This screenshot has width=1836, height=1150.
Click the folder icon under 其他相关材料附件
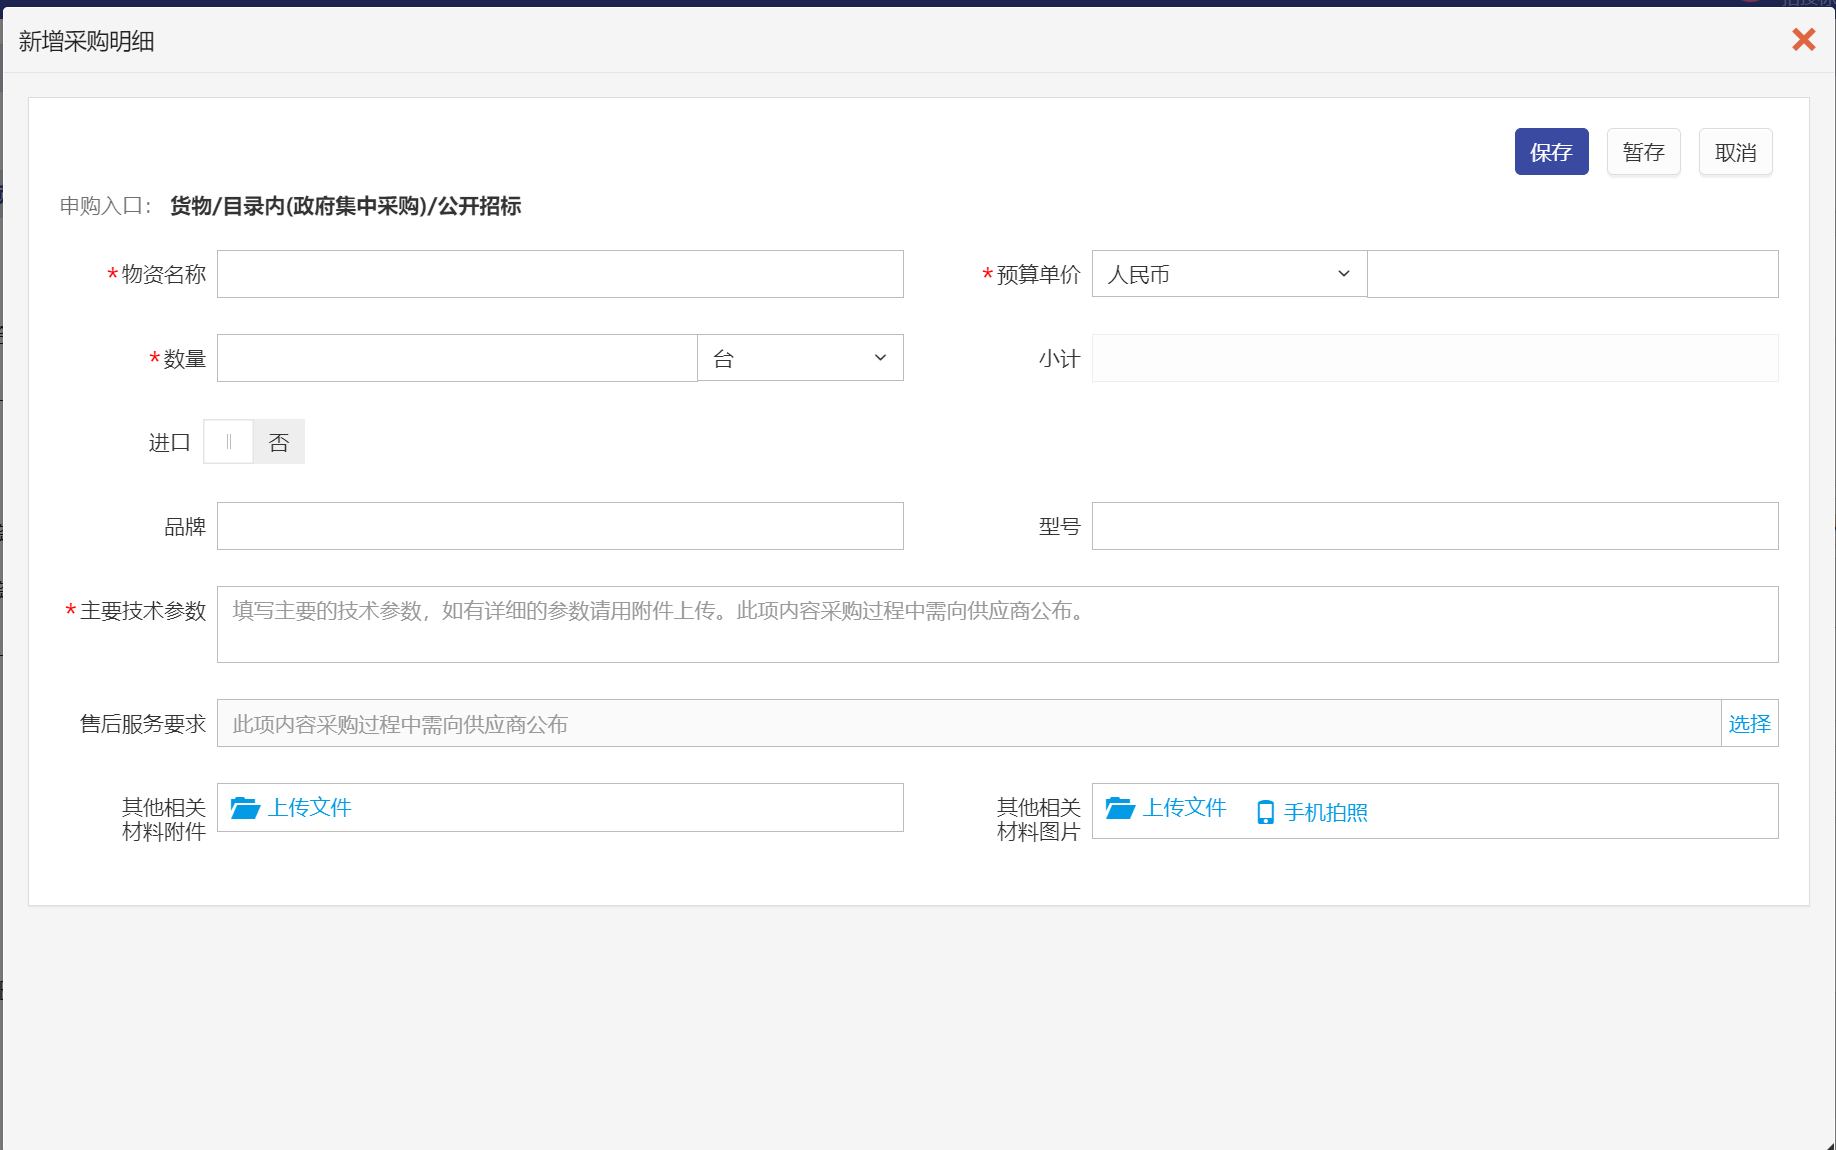click(245, 808)
